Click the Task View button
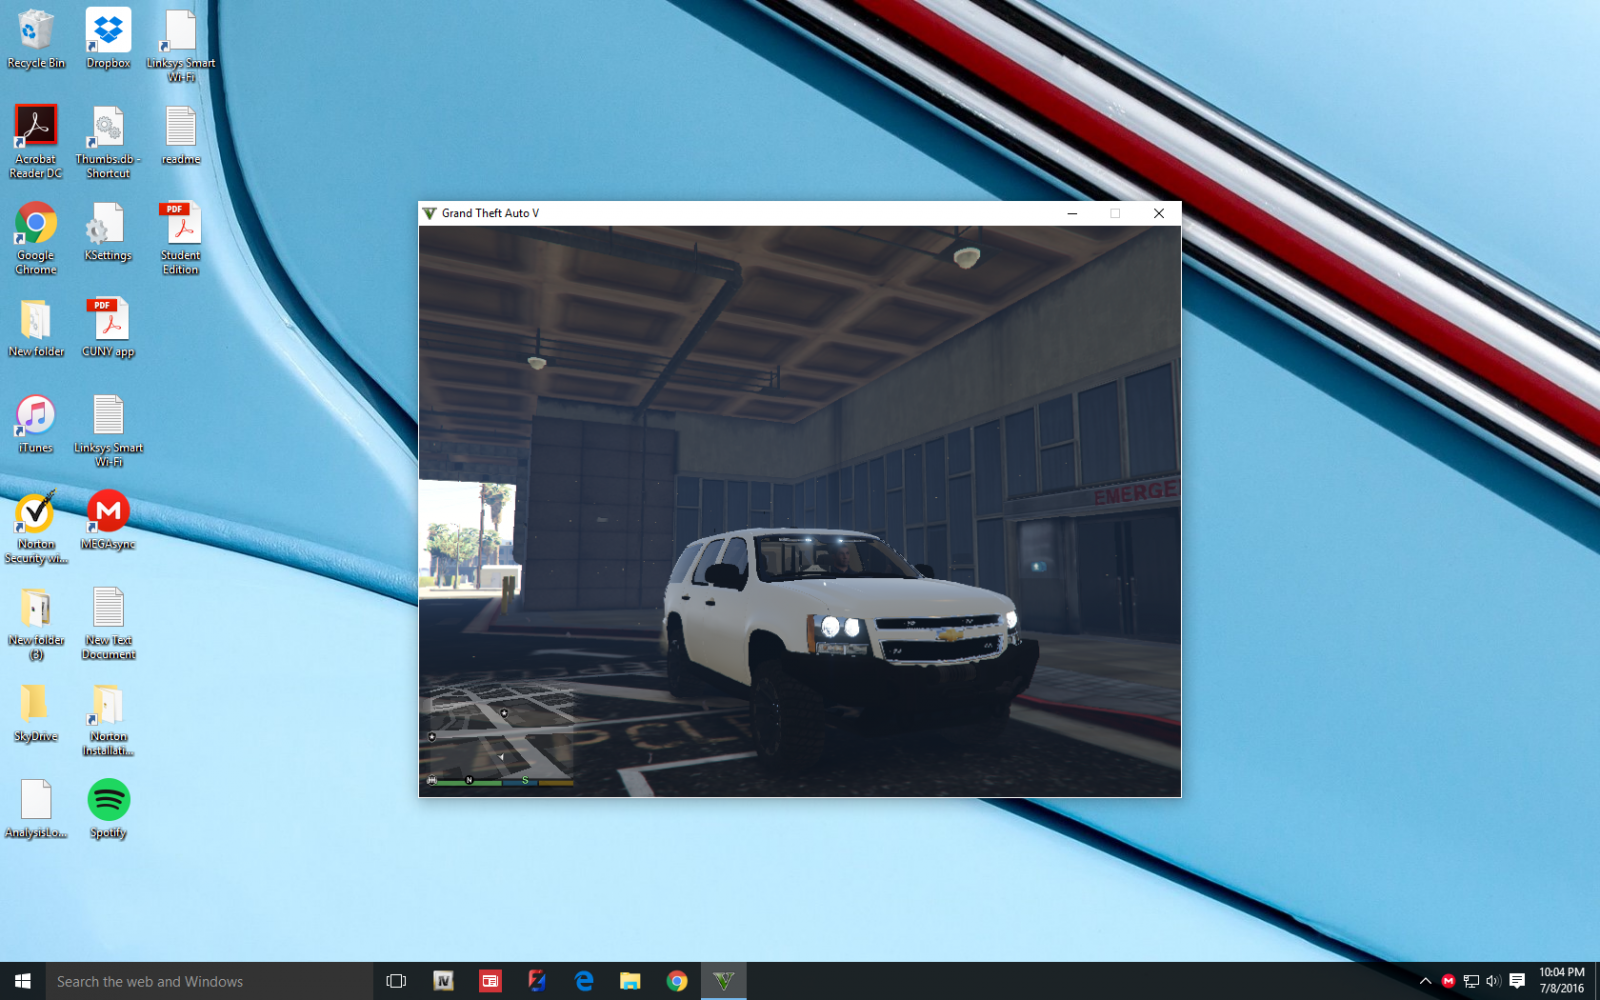The image size is (1600, 1000). [396, 981]
